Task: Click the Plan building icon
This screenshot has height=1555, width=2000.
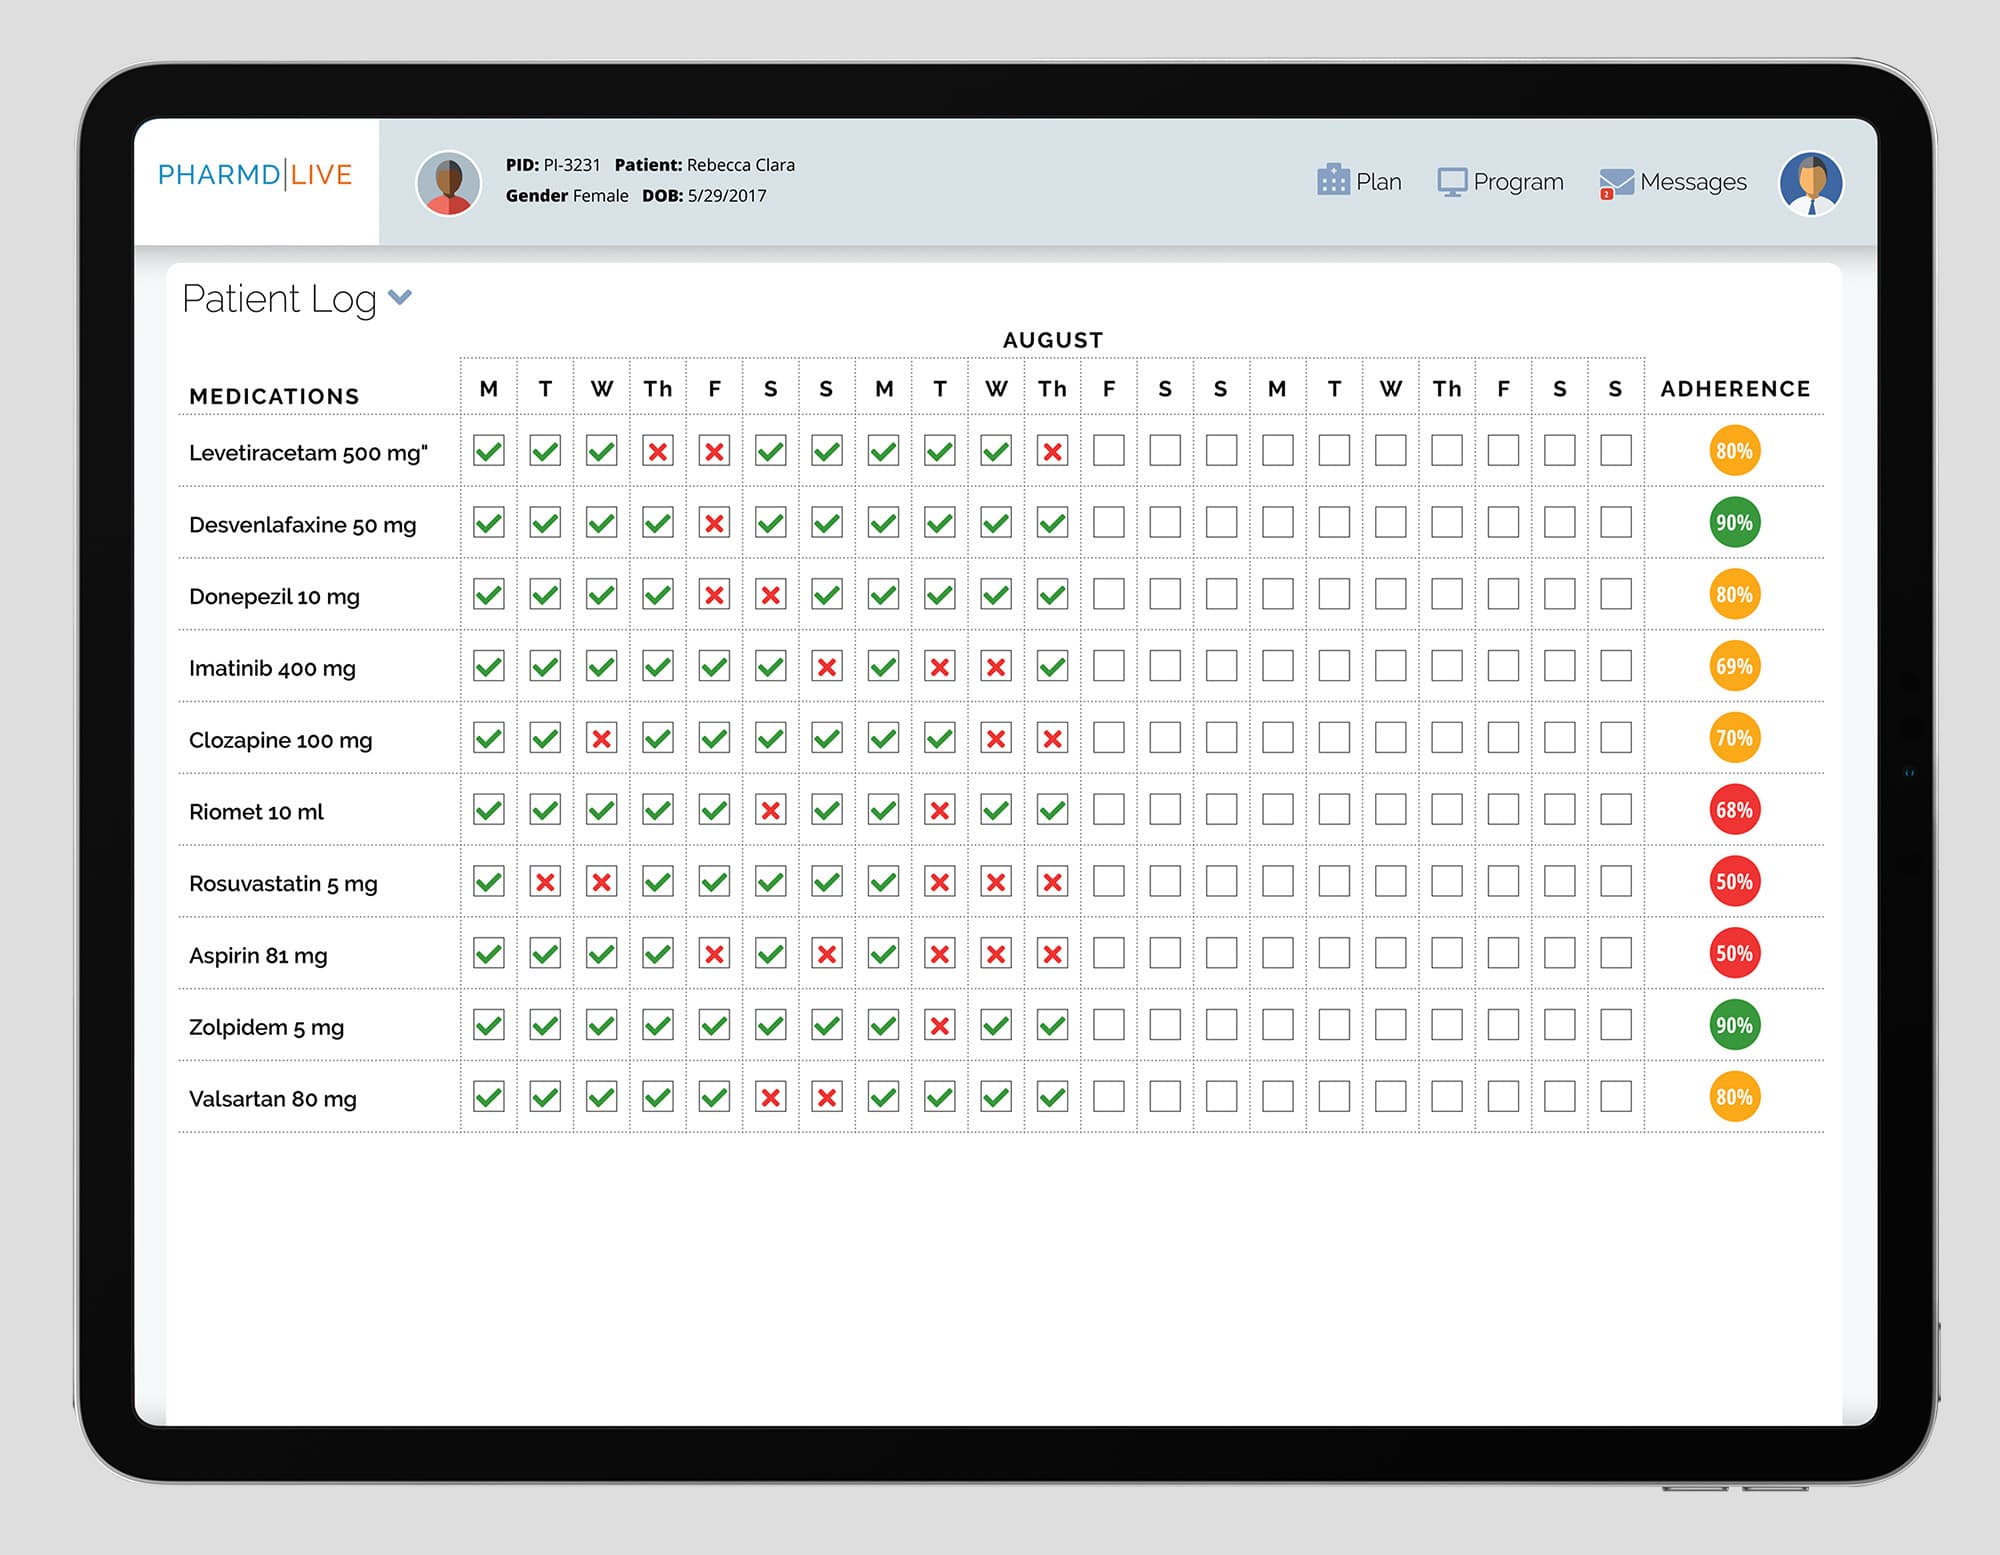Action: click(1332, 180)
